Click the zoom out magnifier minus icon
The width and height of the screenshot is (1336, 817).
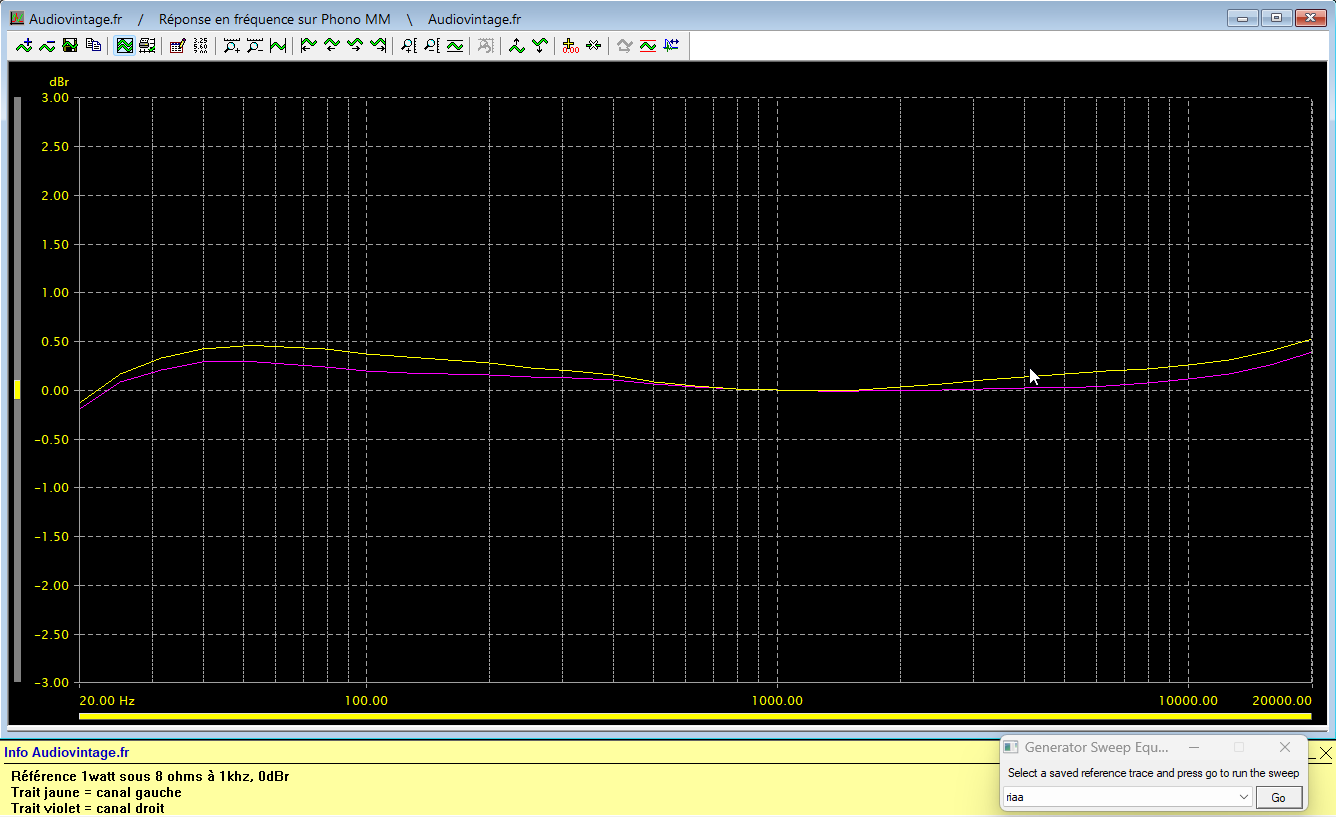coord(254,45)
